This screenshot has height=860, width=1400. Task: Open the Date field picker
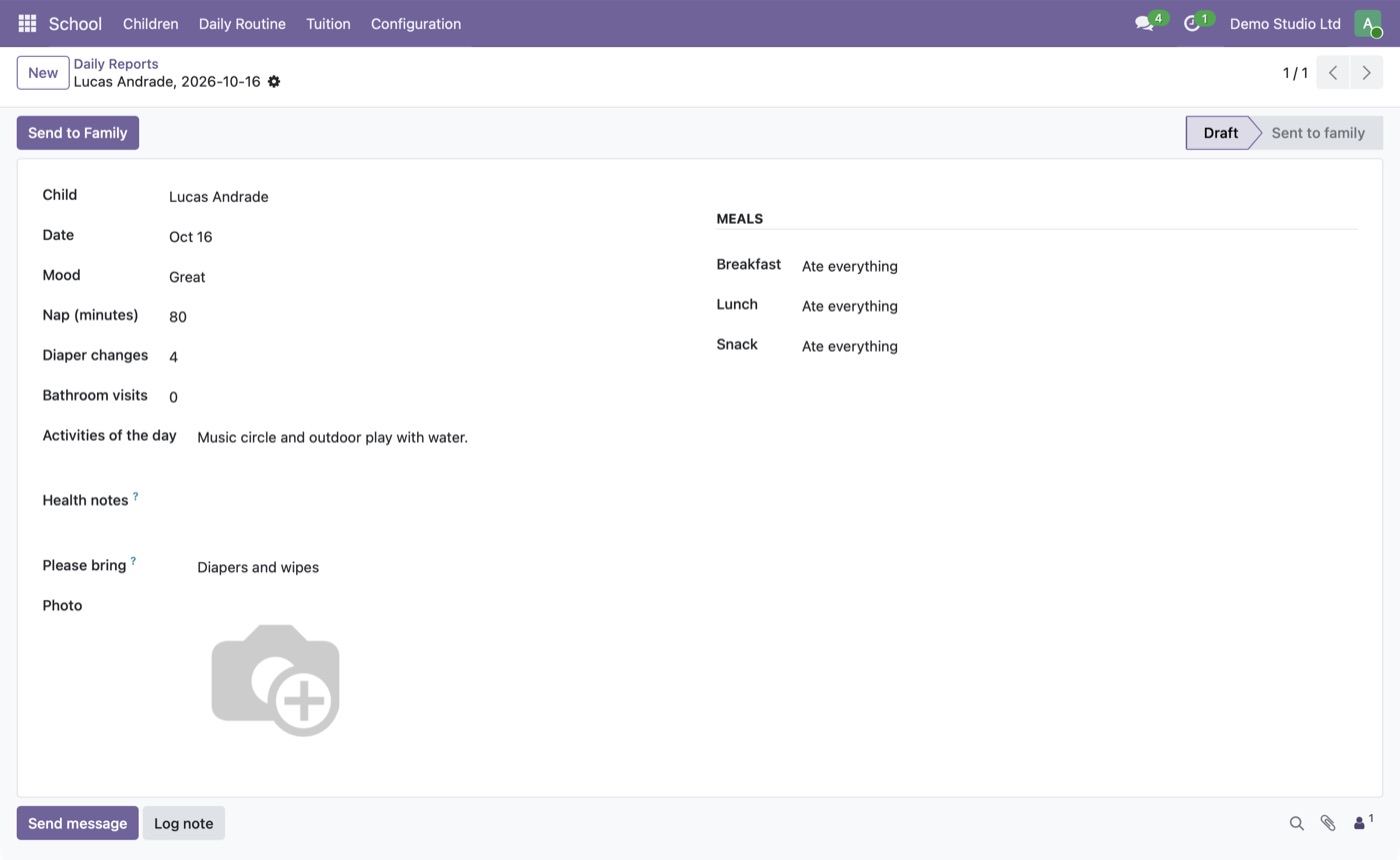(426, 237)
